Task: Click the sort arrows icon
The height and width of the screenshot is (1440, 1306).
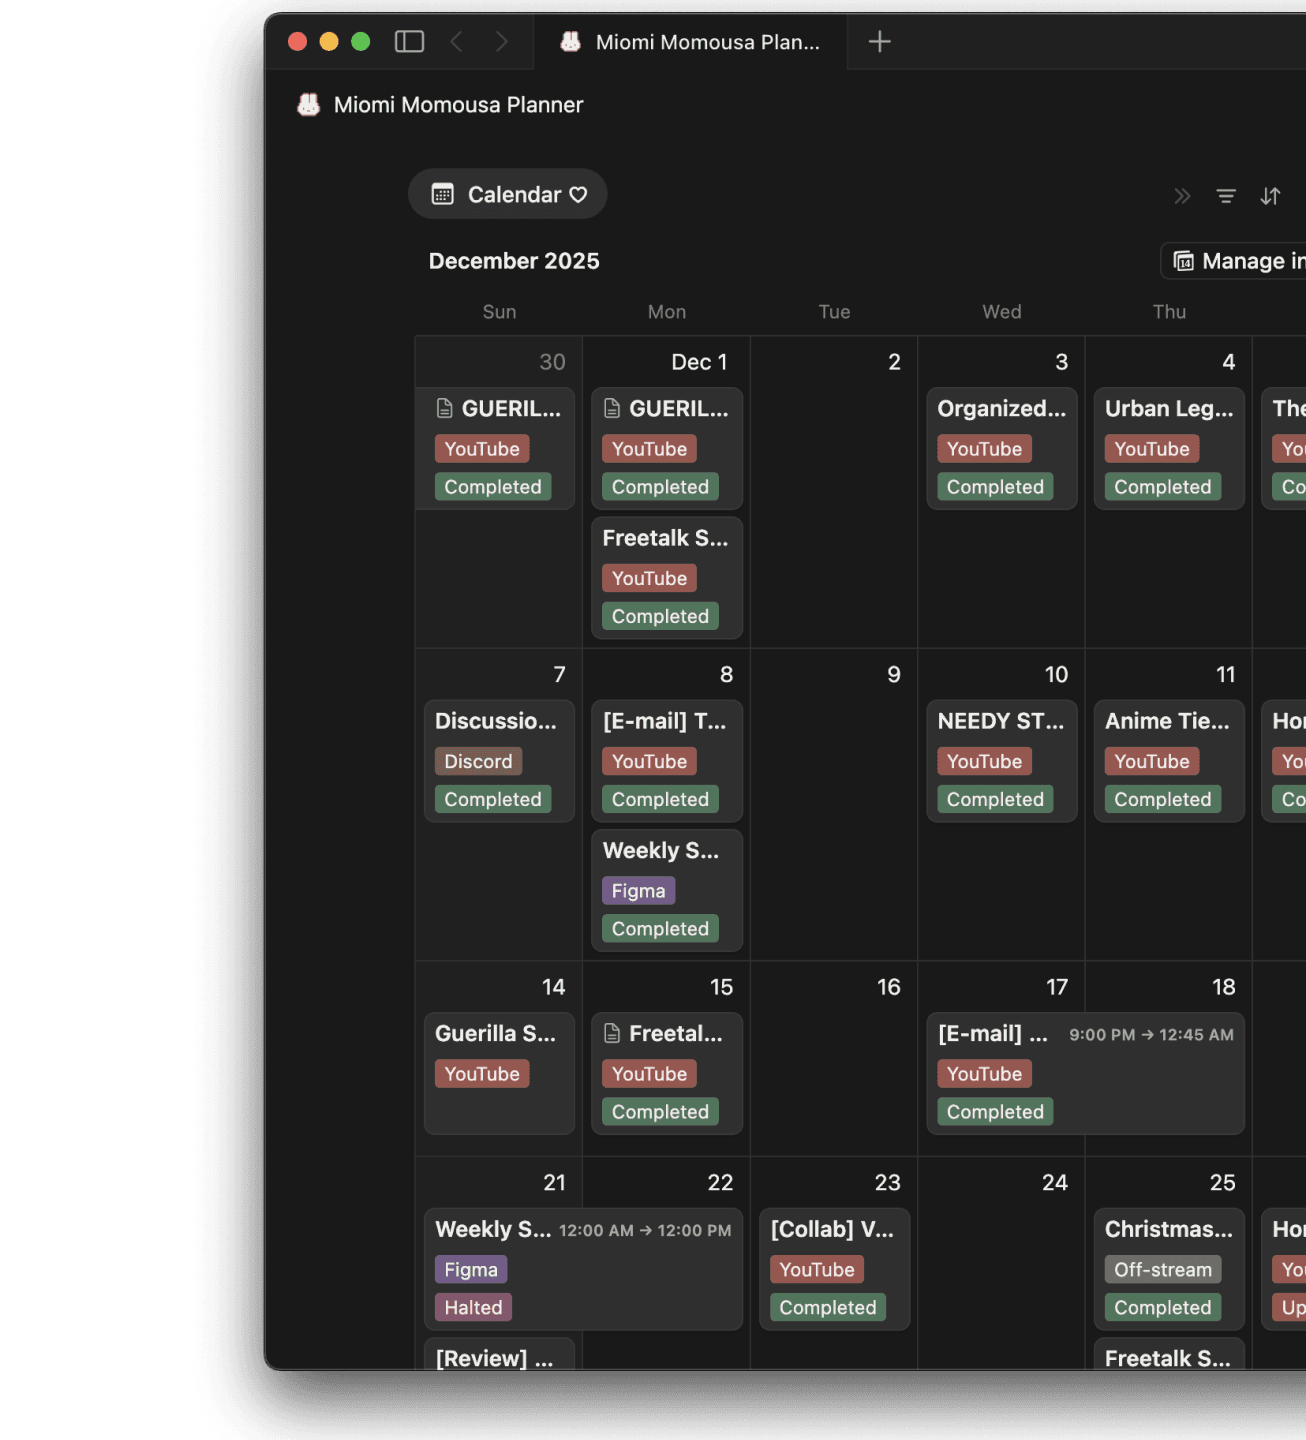Action: [1270, 196]
